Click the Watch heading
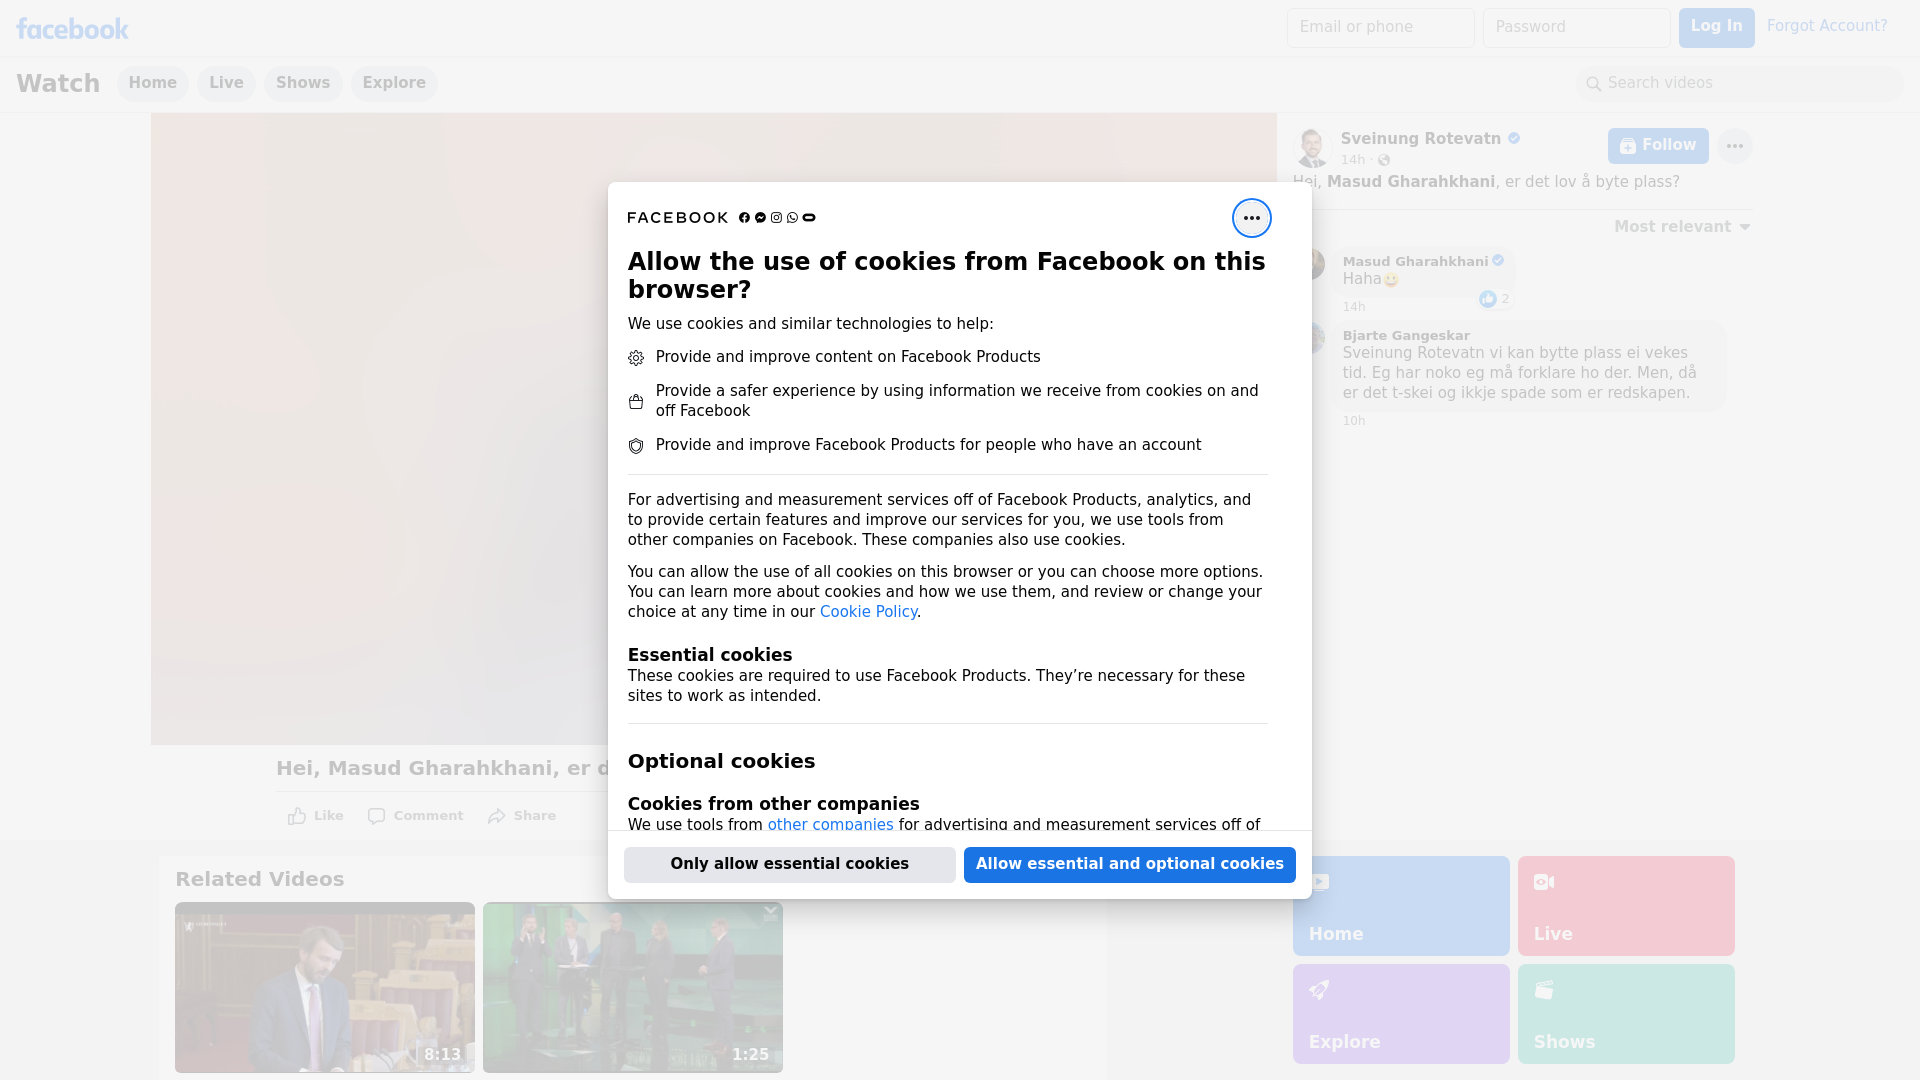 pos(58,84)
